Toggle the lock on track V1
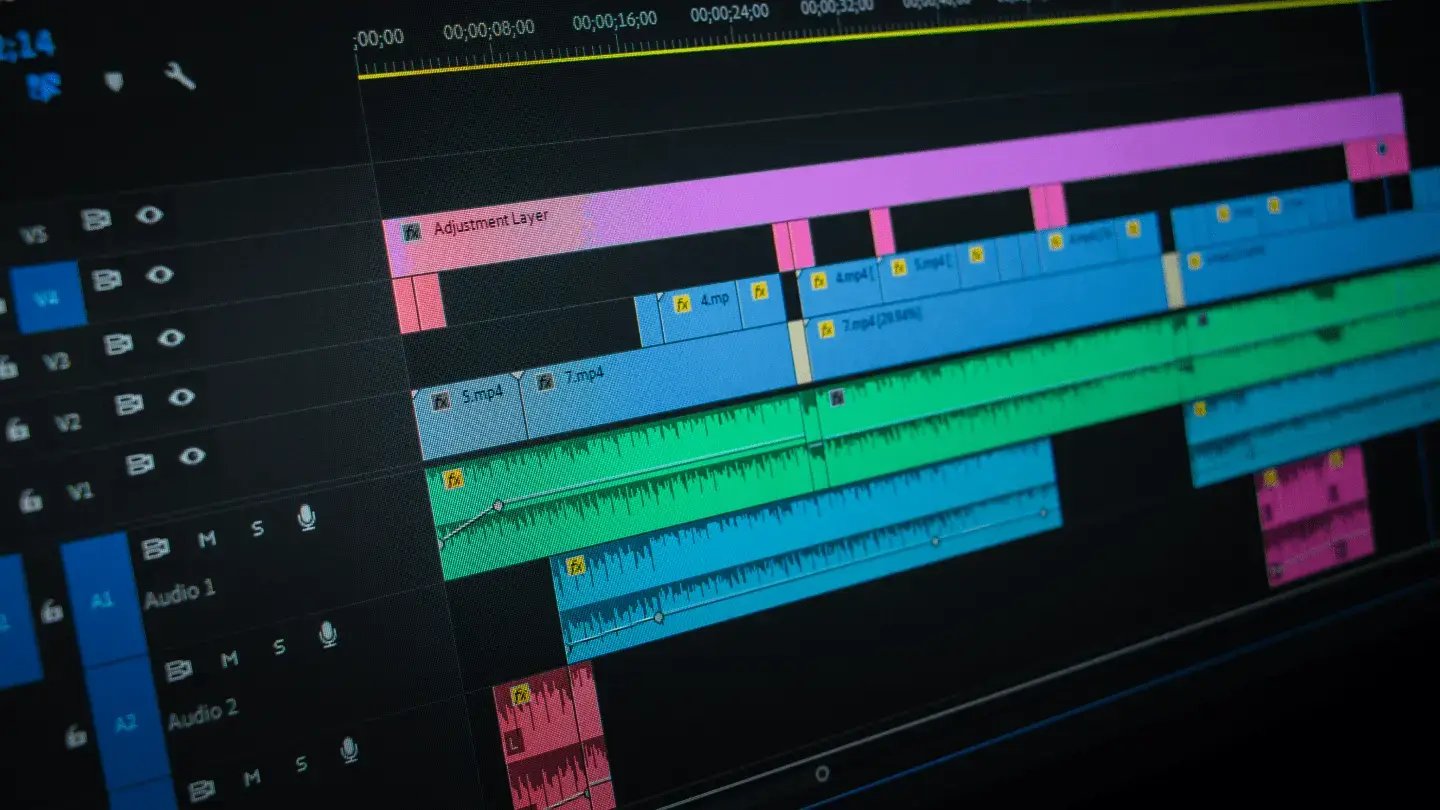1440x810 pixels. point(31,500)
